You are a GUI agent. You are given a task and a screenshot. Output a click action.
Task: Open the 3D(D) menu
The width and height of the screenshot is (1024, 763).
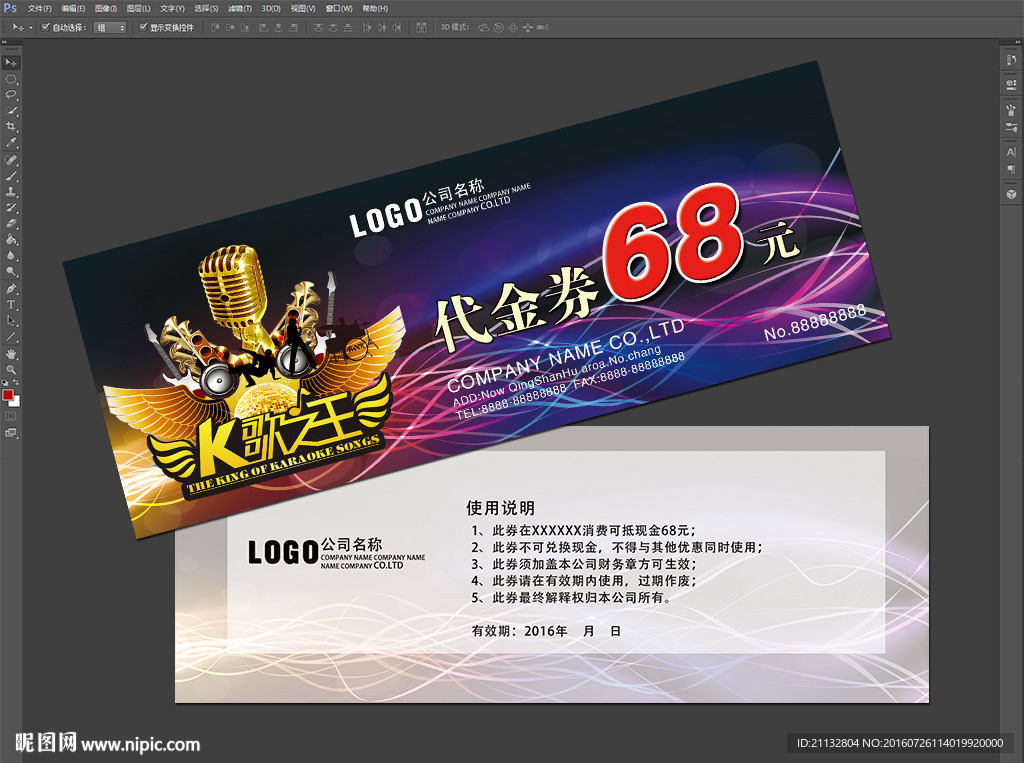tap(271, 8)
